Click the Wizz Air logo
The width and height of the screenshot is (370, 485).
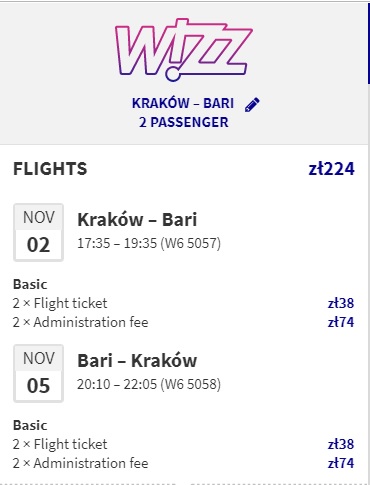(184, 49)
